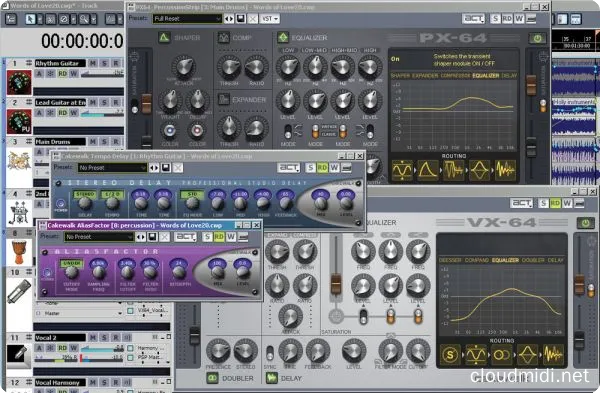Save preset in AliasFactor window

pyautogui.click(x=152, y=237)
